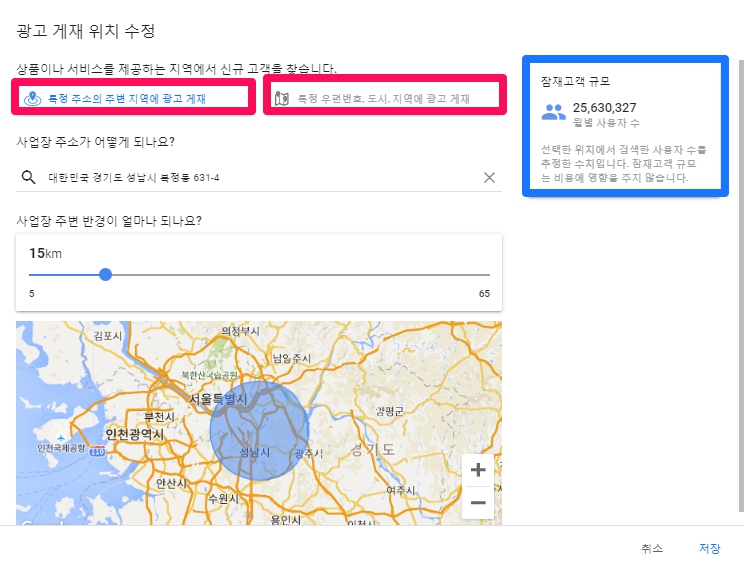This screenshot has height=567, width=744.
Task: Click the location pin icon in radius tab
Action: (x=32, y=99)
